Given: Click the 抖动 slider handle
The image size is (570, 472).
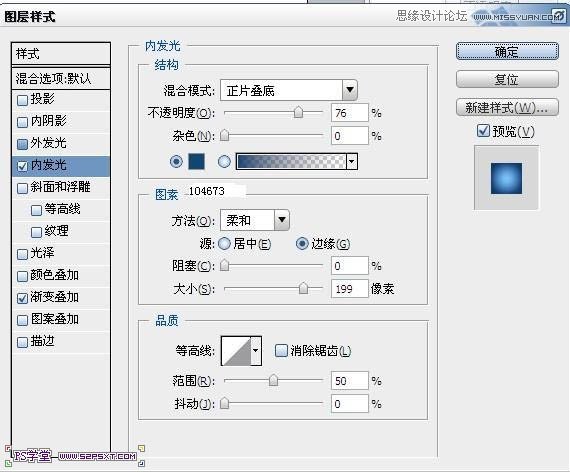Looking at the screenshot, I should (x=225, y=403).
